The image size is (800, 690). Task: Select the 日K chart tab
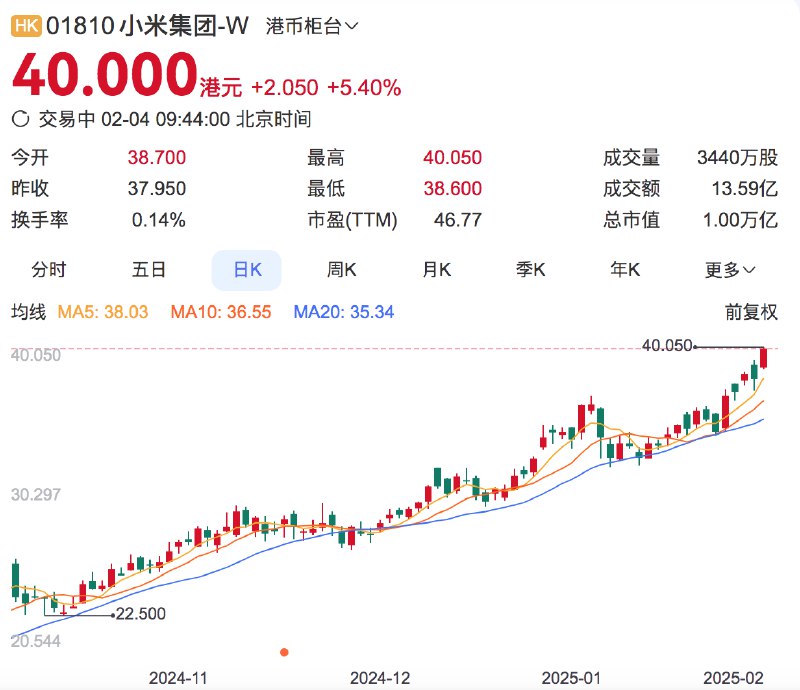pos(247,270)
